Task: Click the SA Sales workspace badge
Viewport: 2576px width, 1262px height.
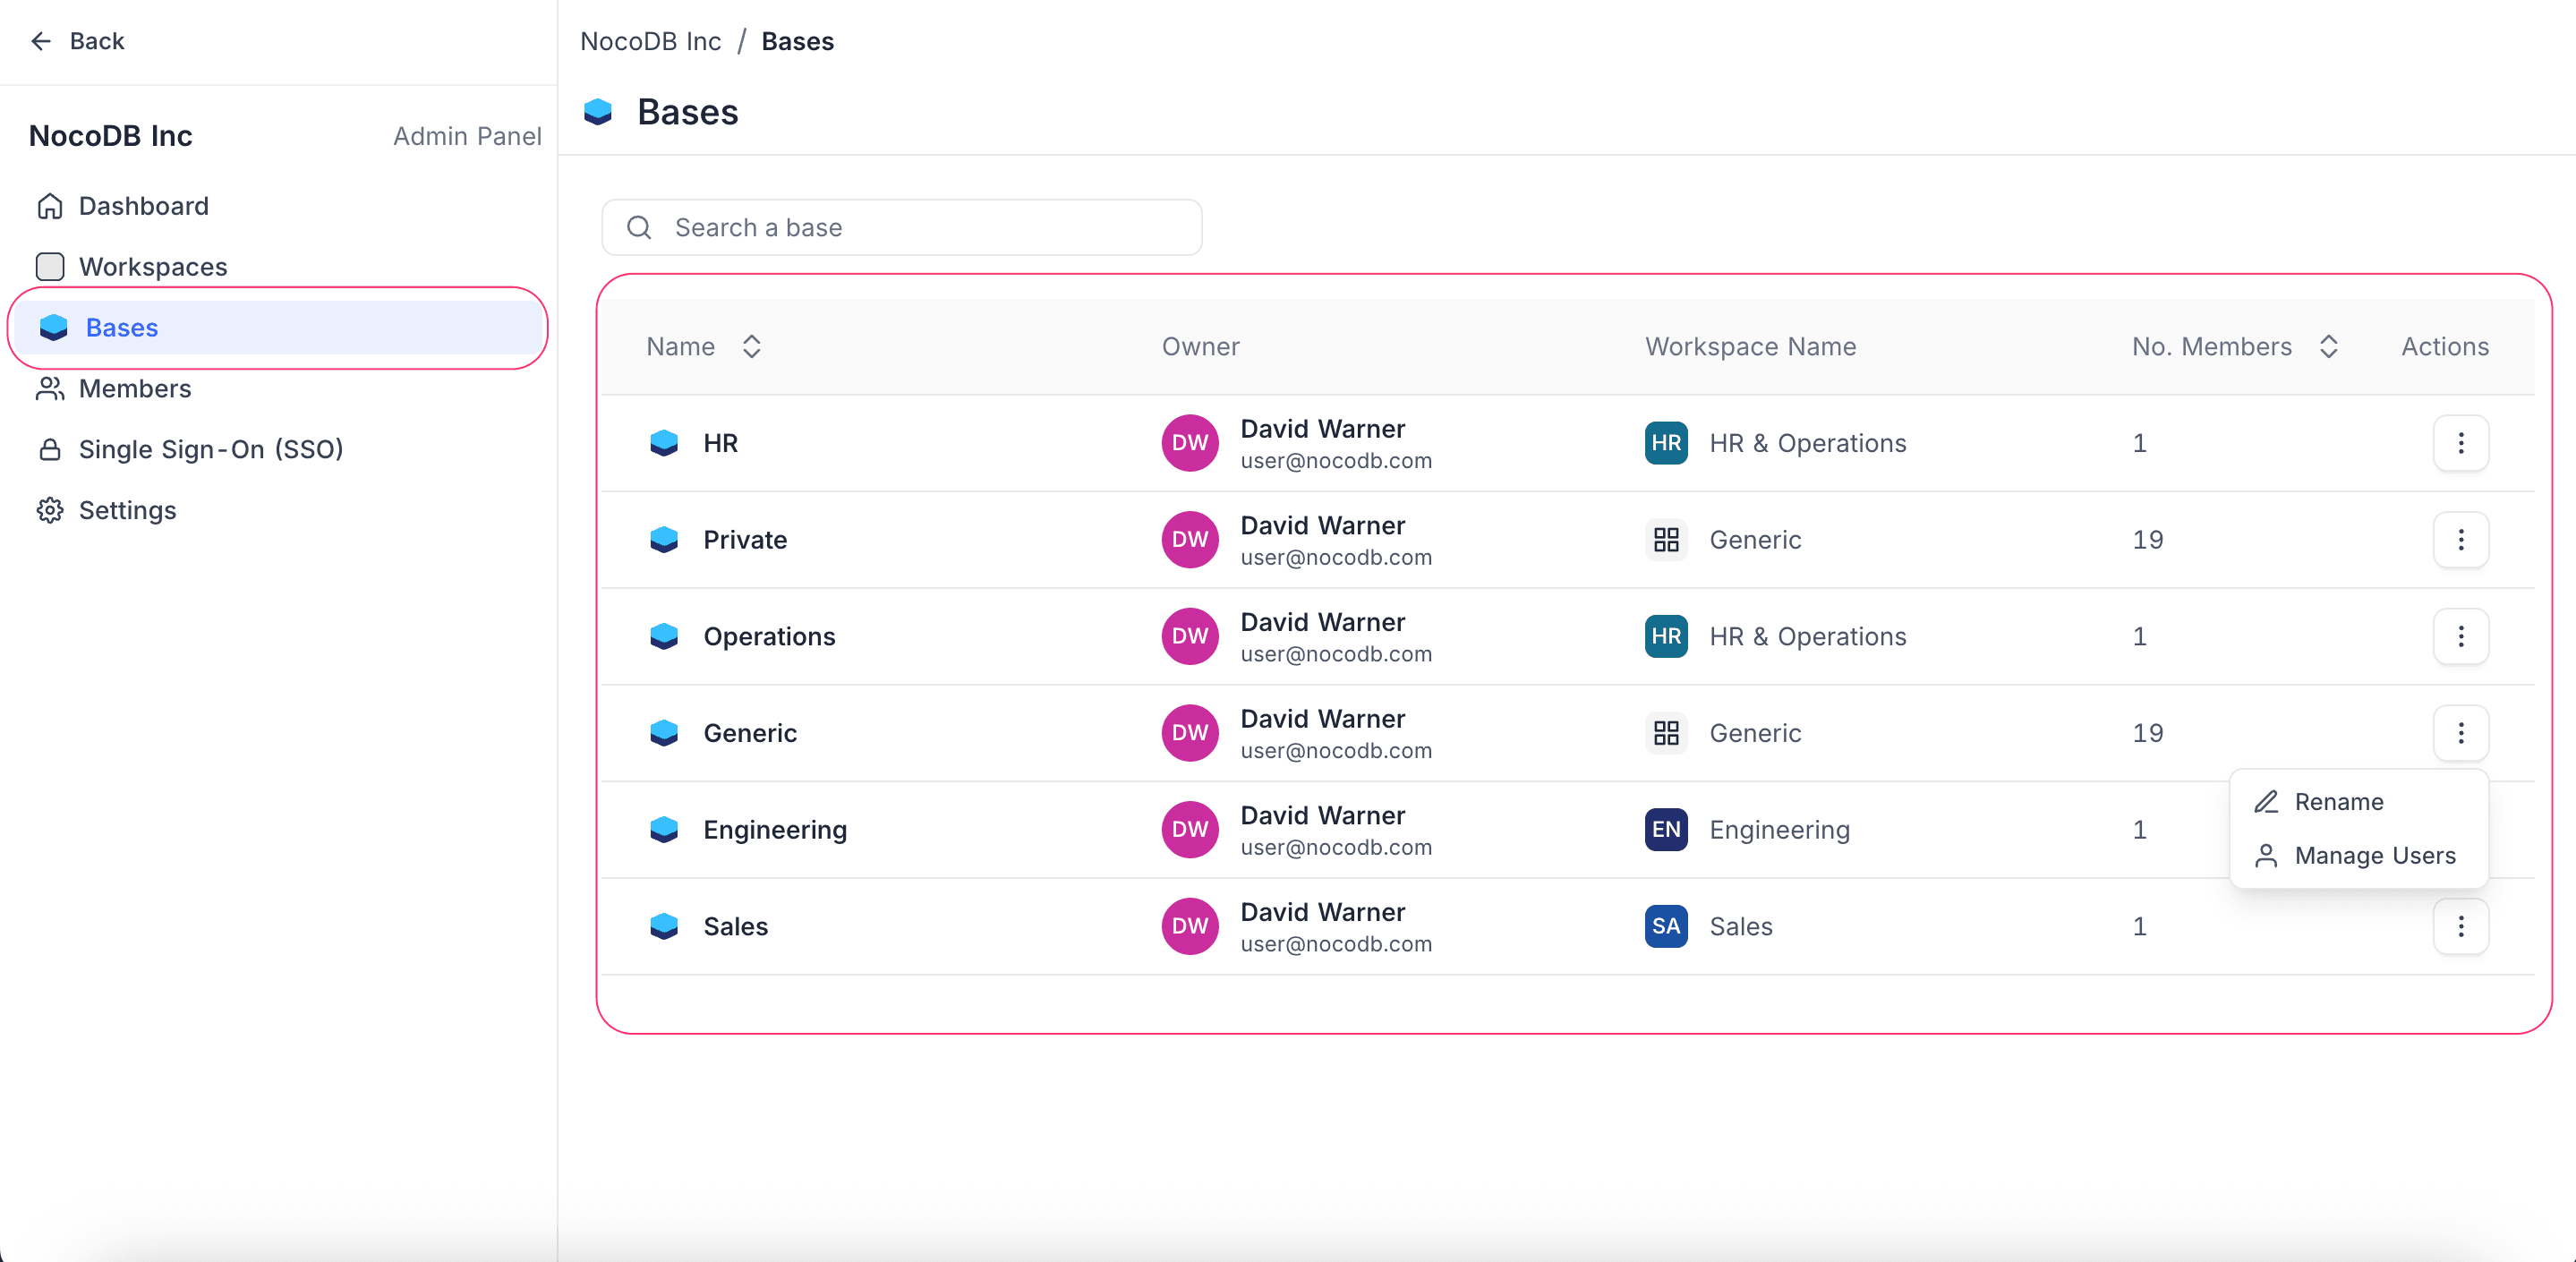Action: (x=1665, y=926)
